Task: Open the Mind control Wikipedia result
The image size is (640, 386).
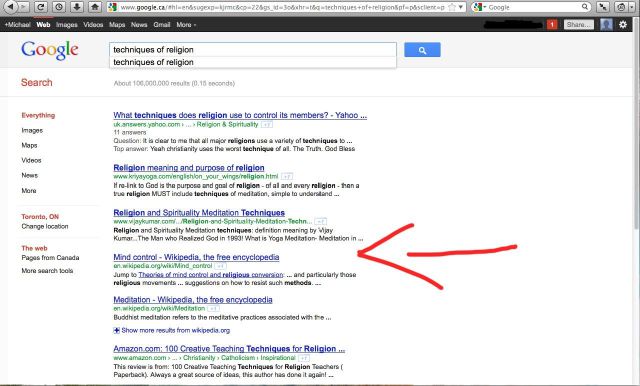Action: (x=196, y=257)
